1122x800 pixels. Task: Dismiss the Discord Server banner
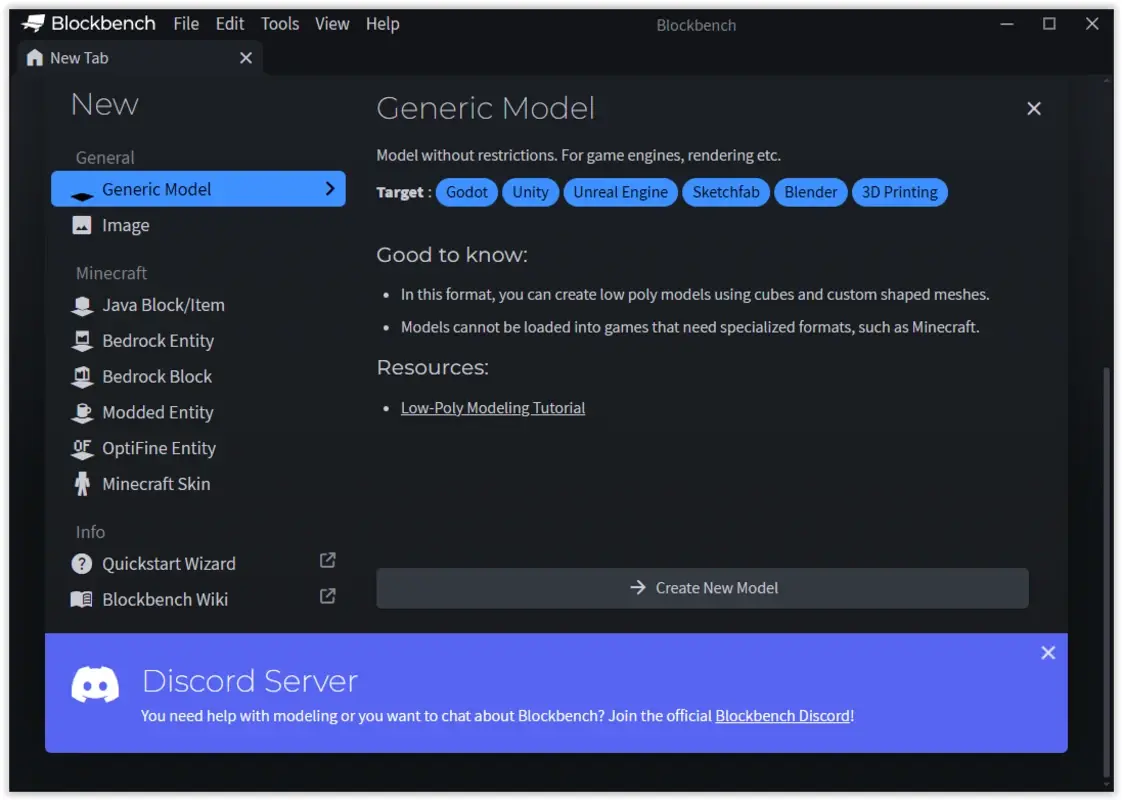[1048, 653]
